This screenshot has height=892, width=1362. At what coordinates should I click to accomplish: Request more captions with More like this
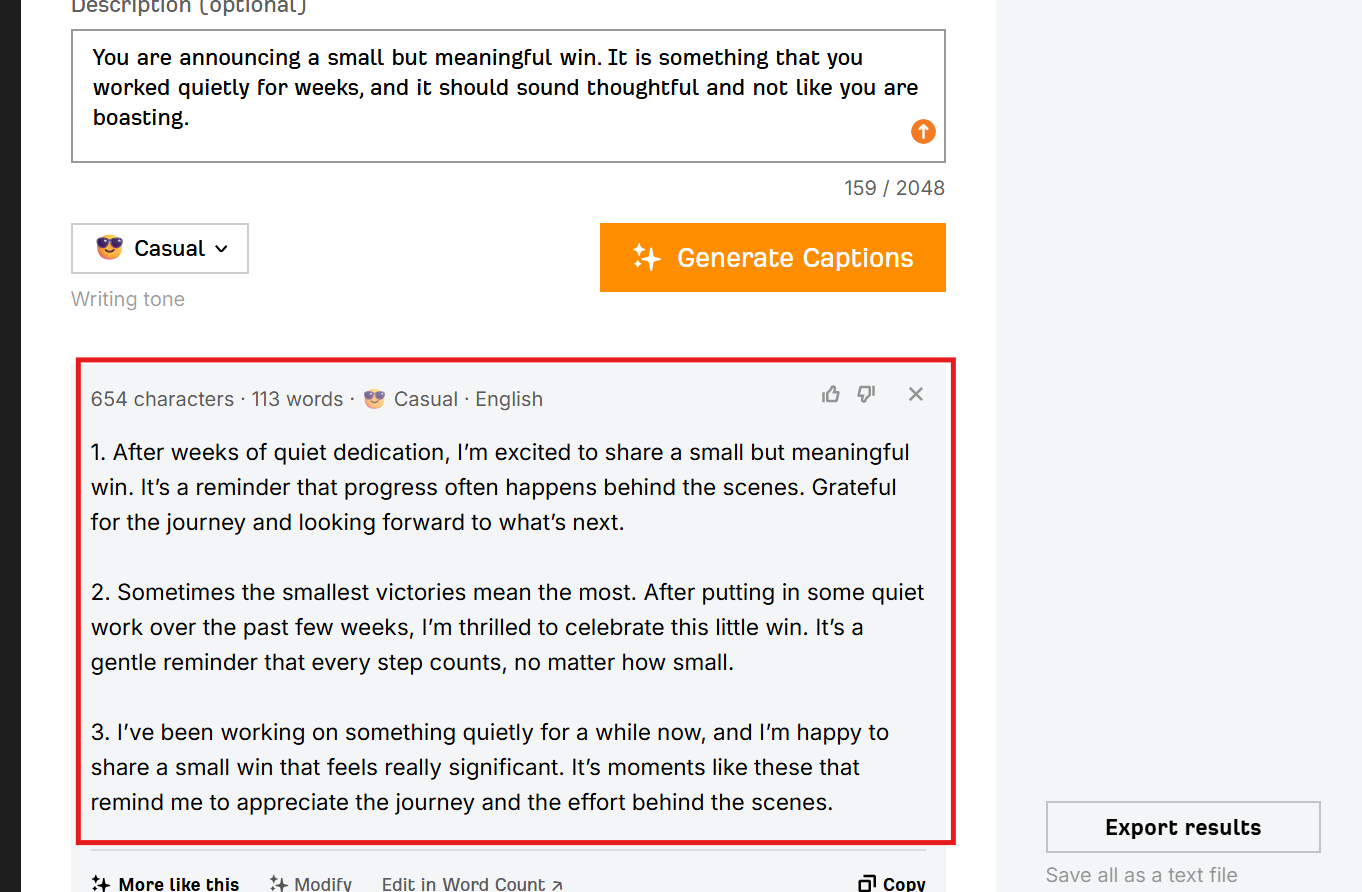[165, 883]
